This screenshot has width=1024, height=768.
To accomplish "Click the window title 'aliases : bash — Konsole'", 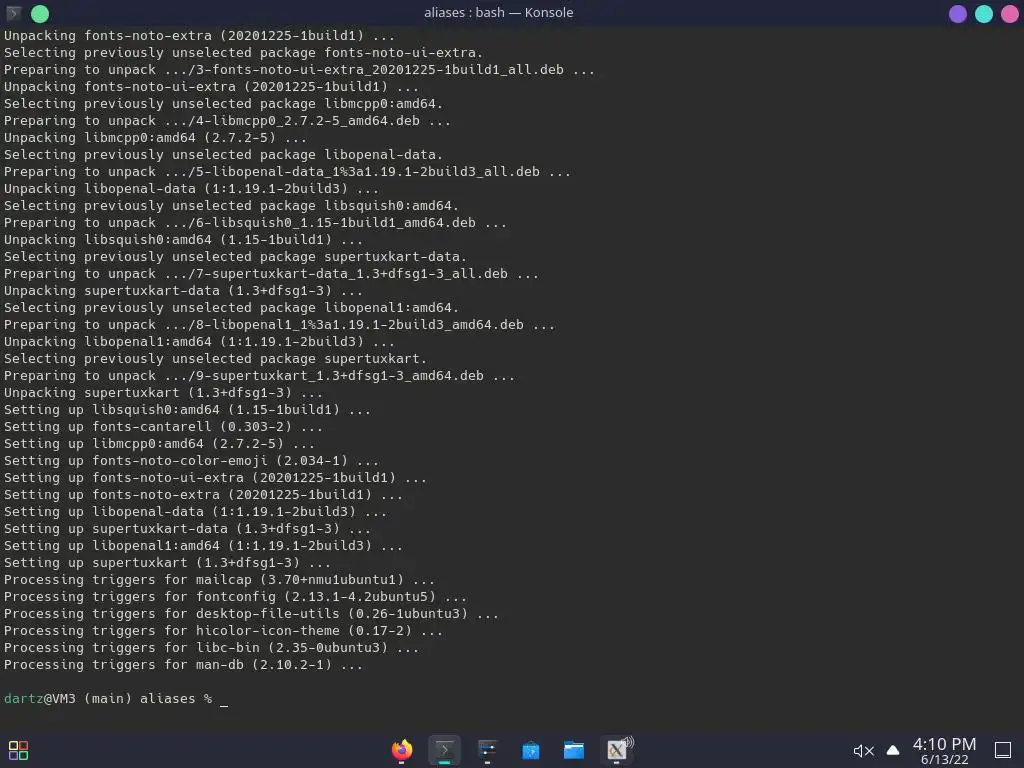I will click(498, 12).
